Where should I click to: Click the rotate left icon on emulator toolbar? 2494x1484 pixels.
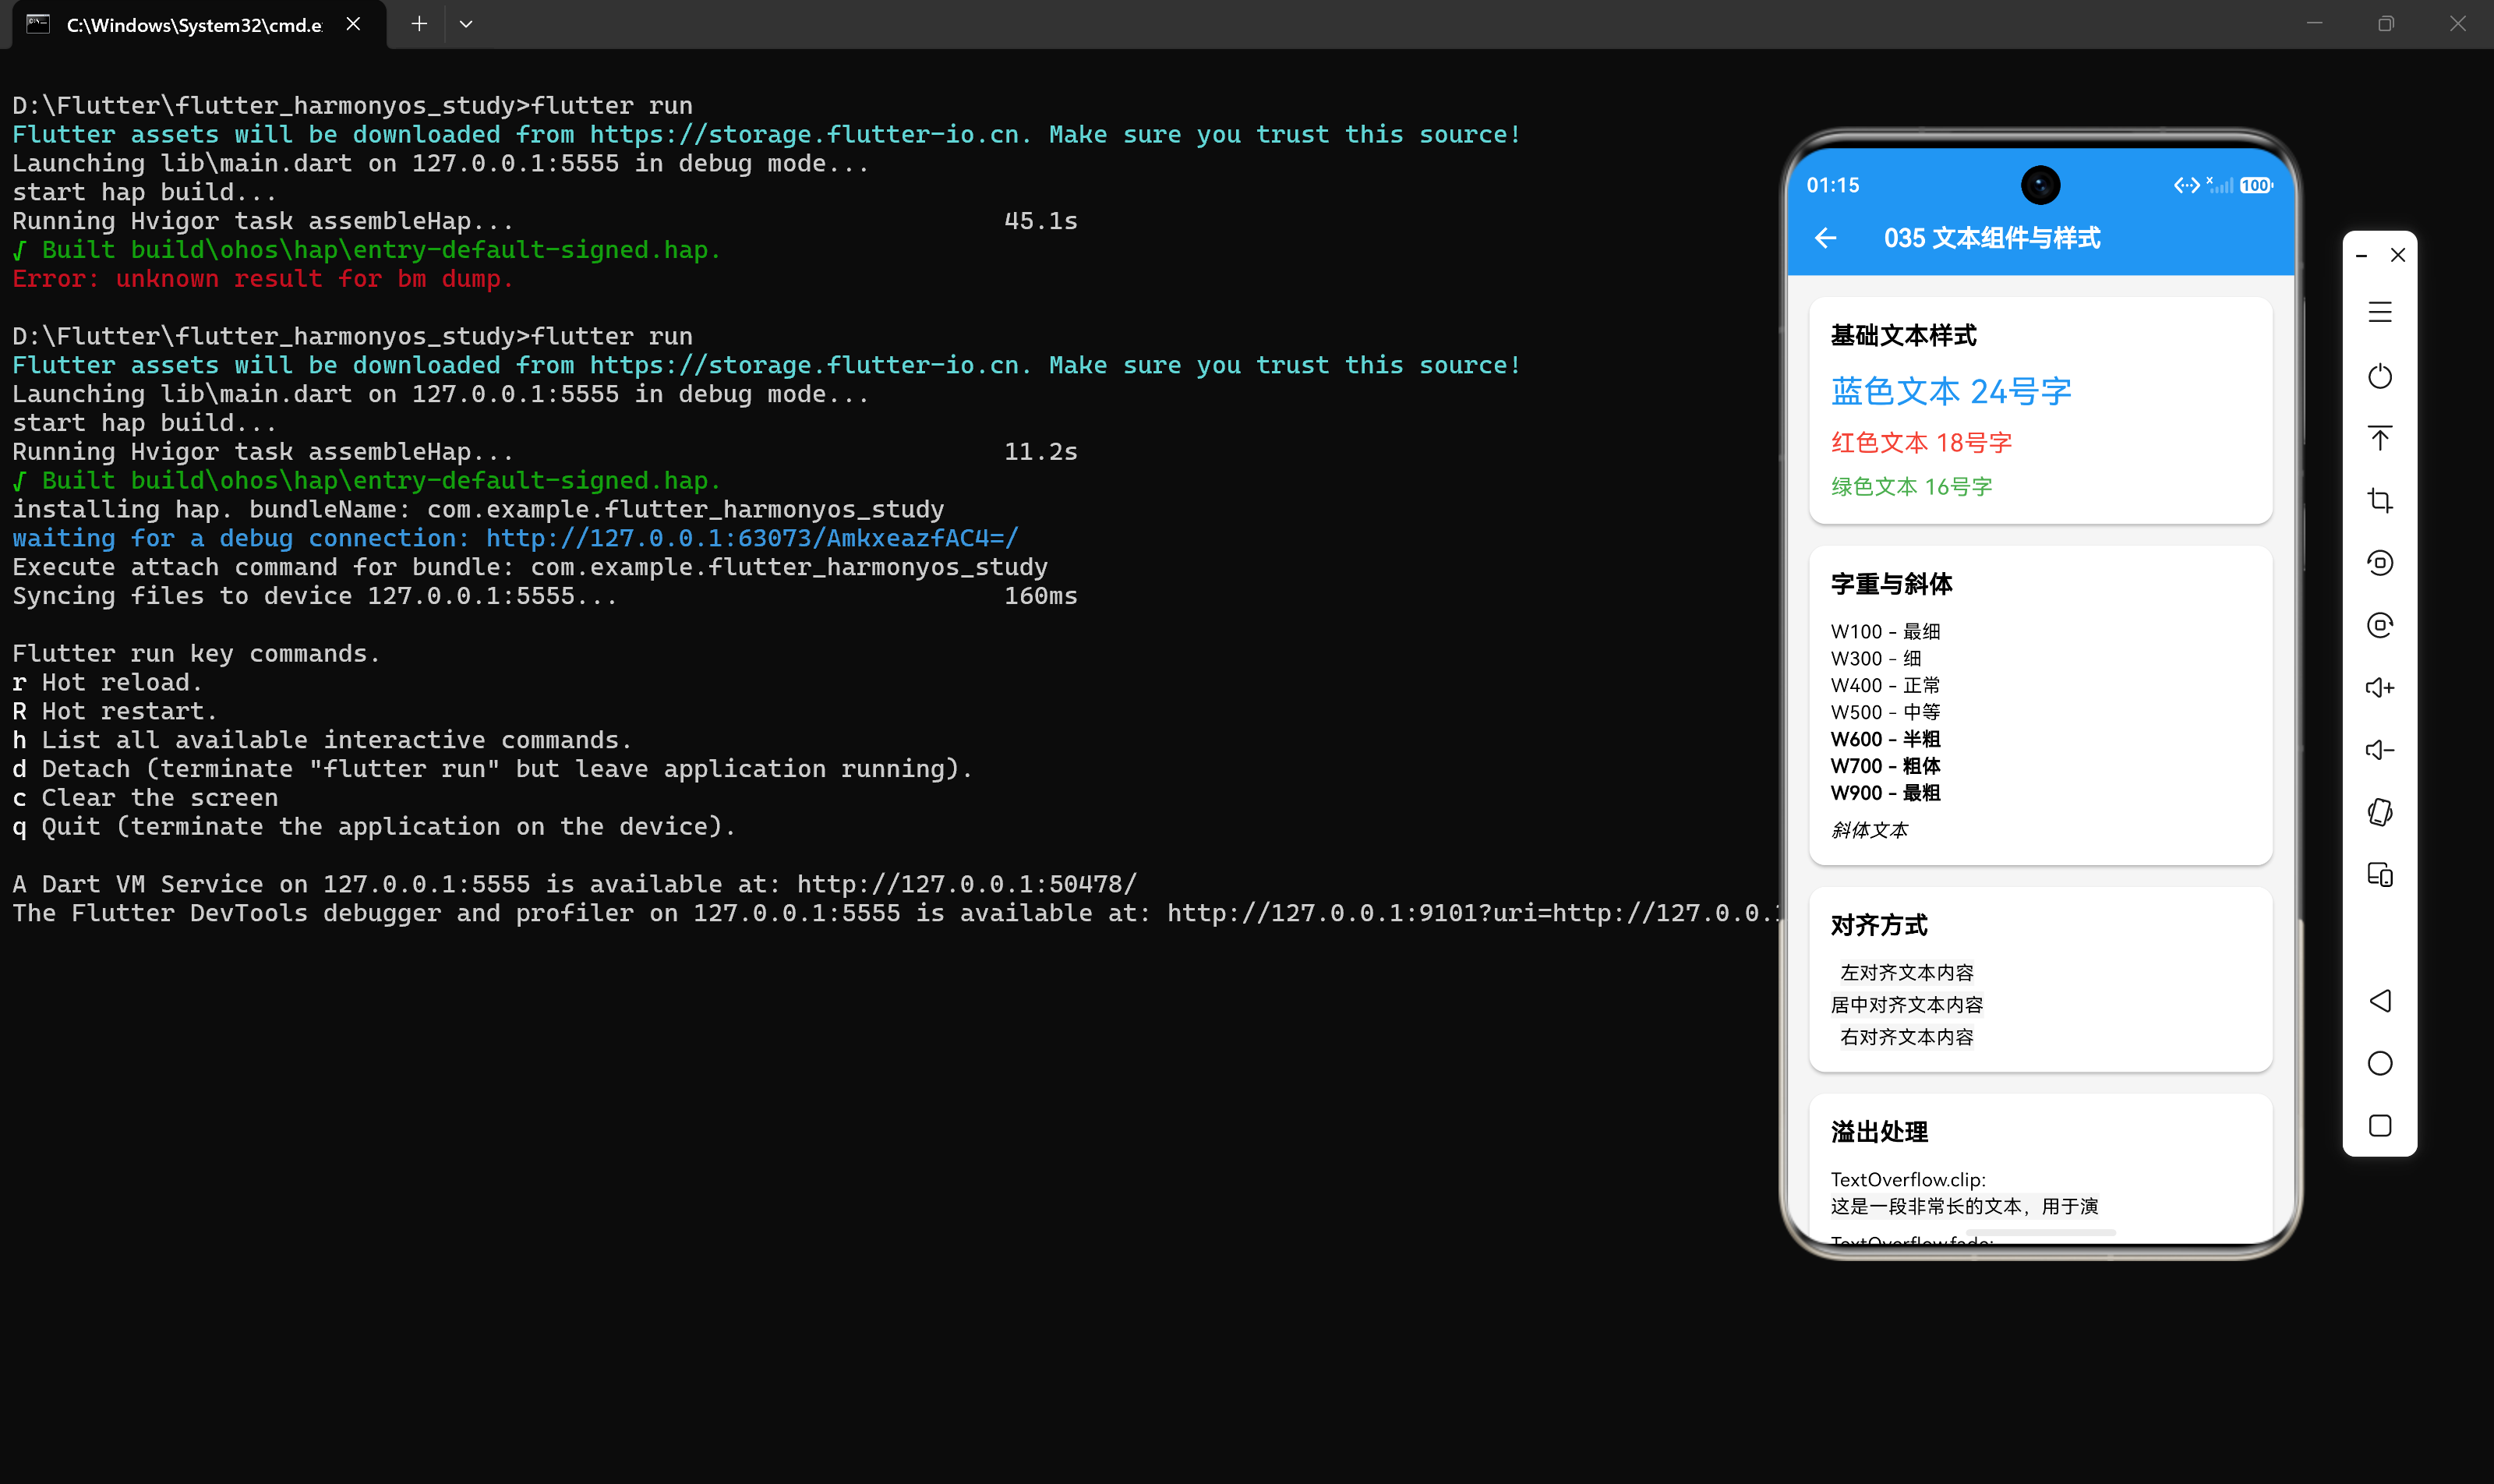pyautogui.click(x=2380, y=563)
